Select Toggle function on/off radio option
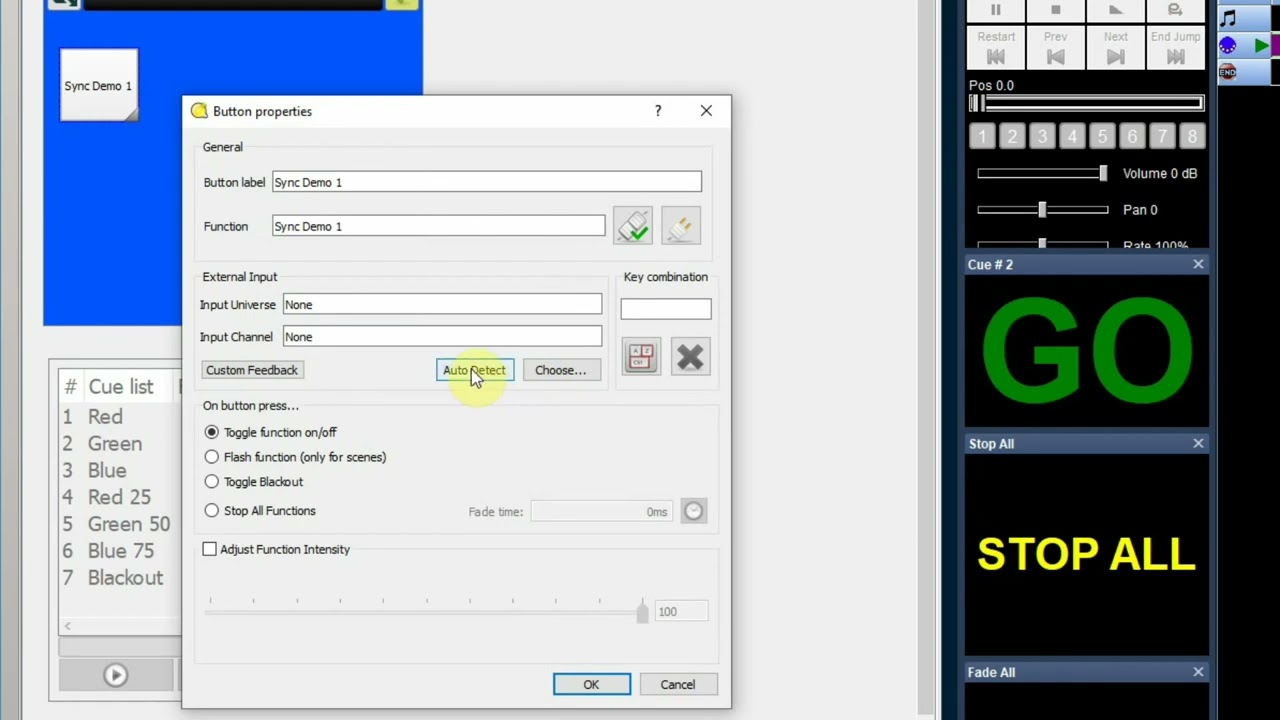This screenshot has height=720, width=1280. pyautogui.click(x=270, y=432)
